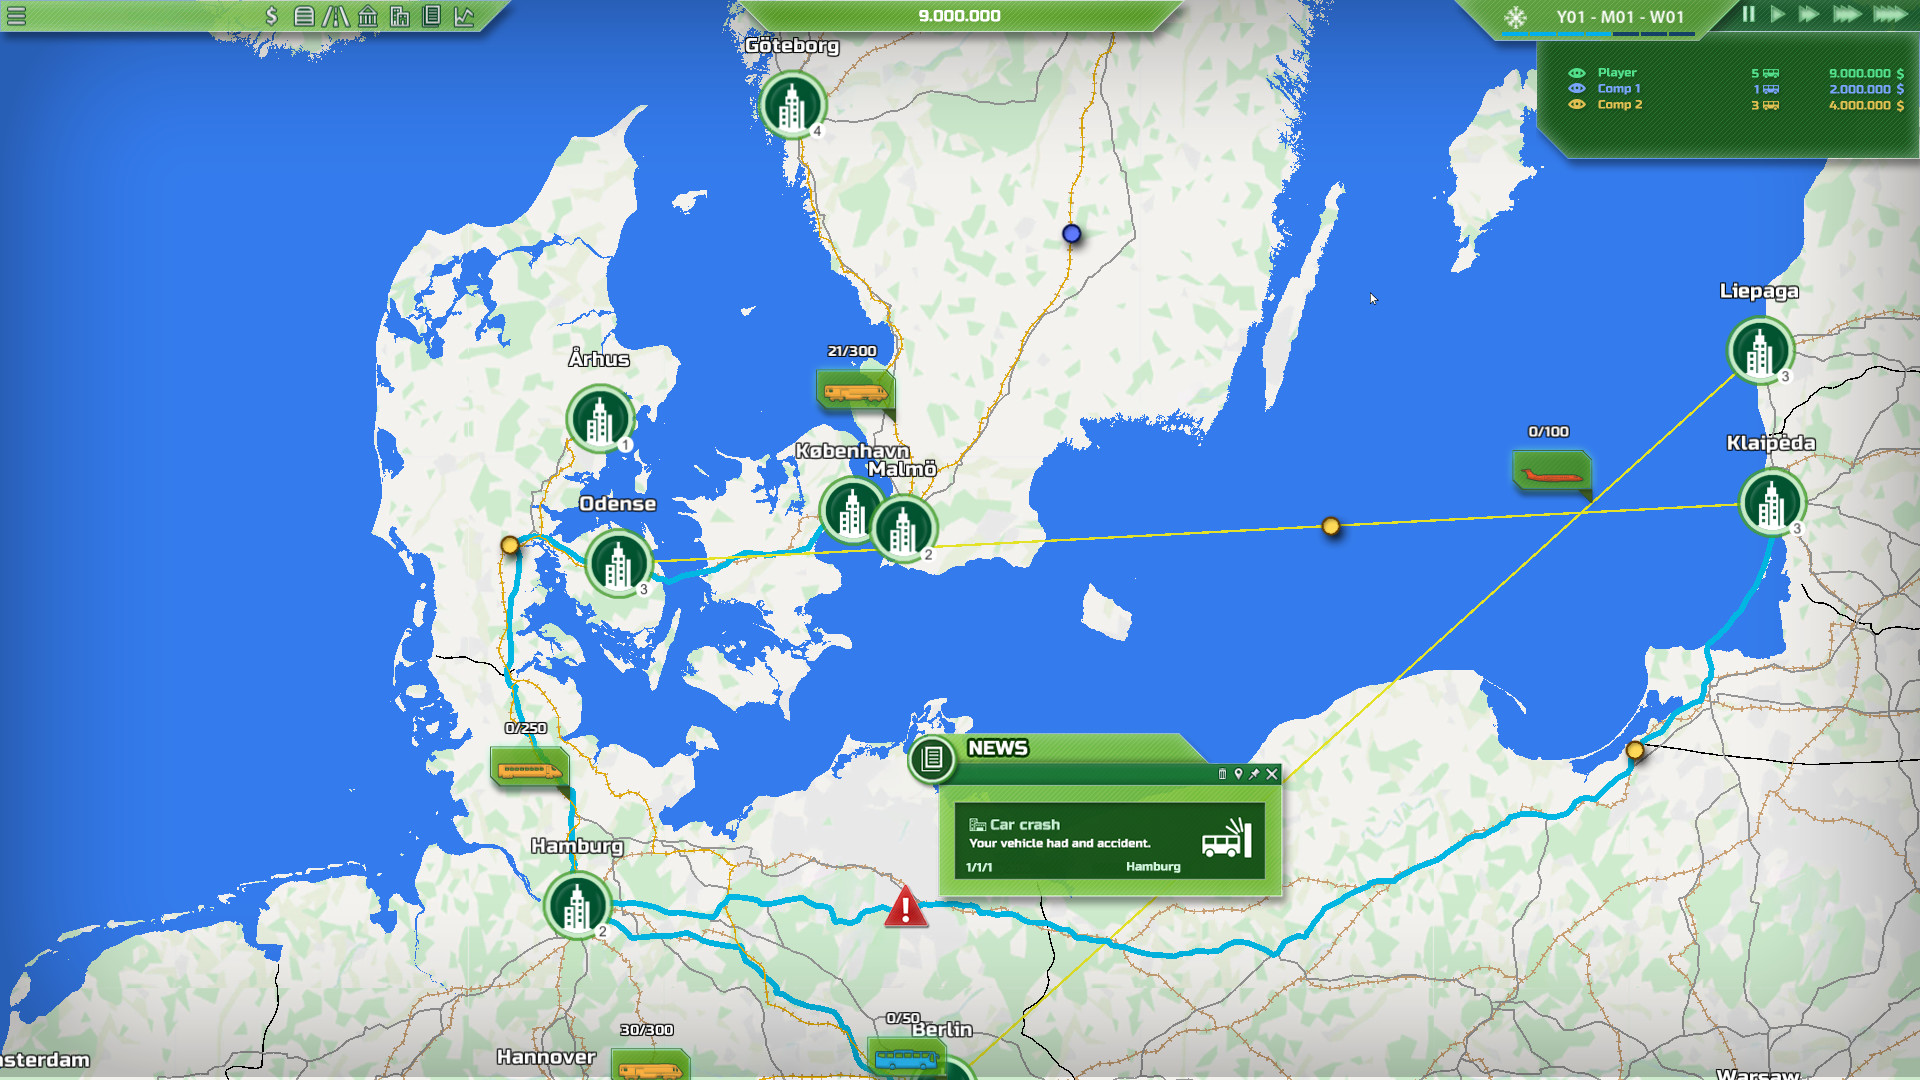Hide Comp 2 routes with its eye toggle
This screenshot has width=1920, height=1080.
[x=1578, y=104]
